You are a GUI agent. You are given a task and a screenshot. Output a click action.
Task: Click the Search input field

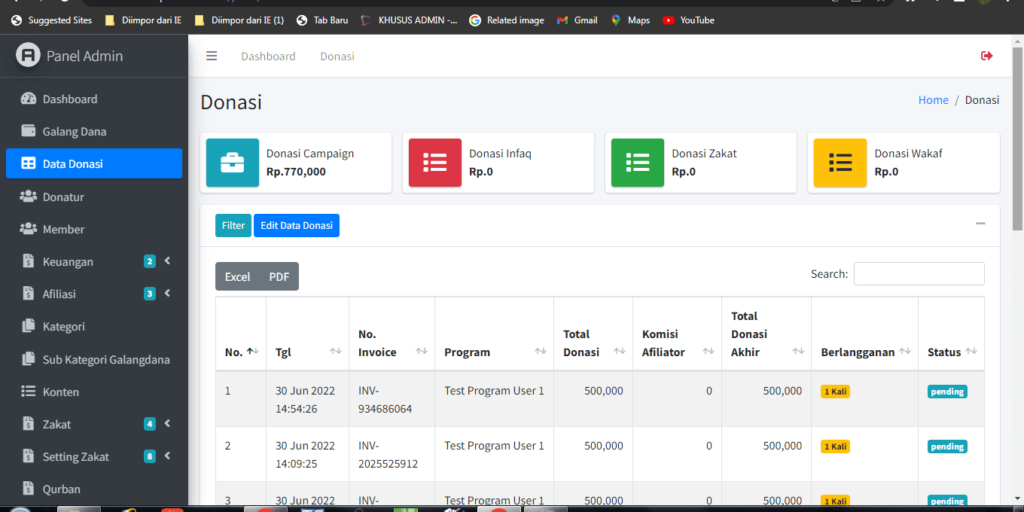918,274
